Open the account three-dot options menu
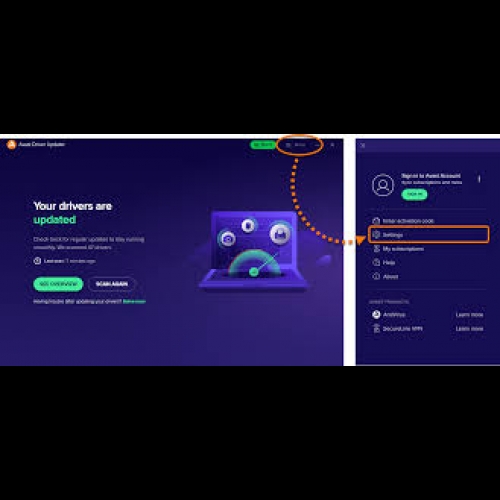Screen dimensions: 500x500 click(x=479, y=179)
